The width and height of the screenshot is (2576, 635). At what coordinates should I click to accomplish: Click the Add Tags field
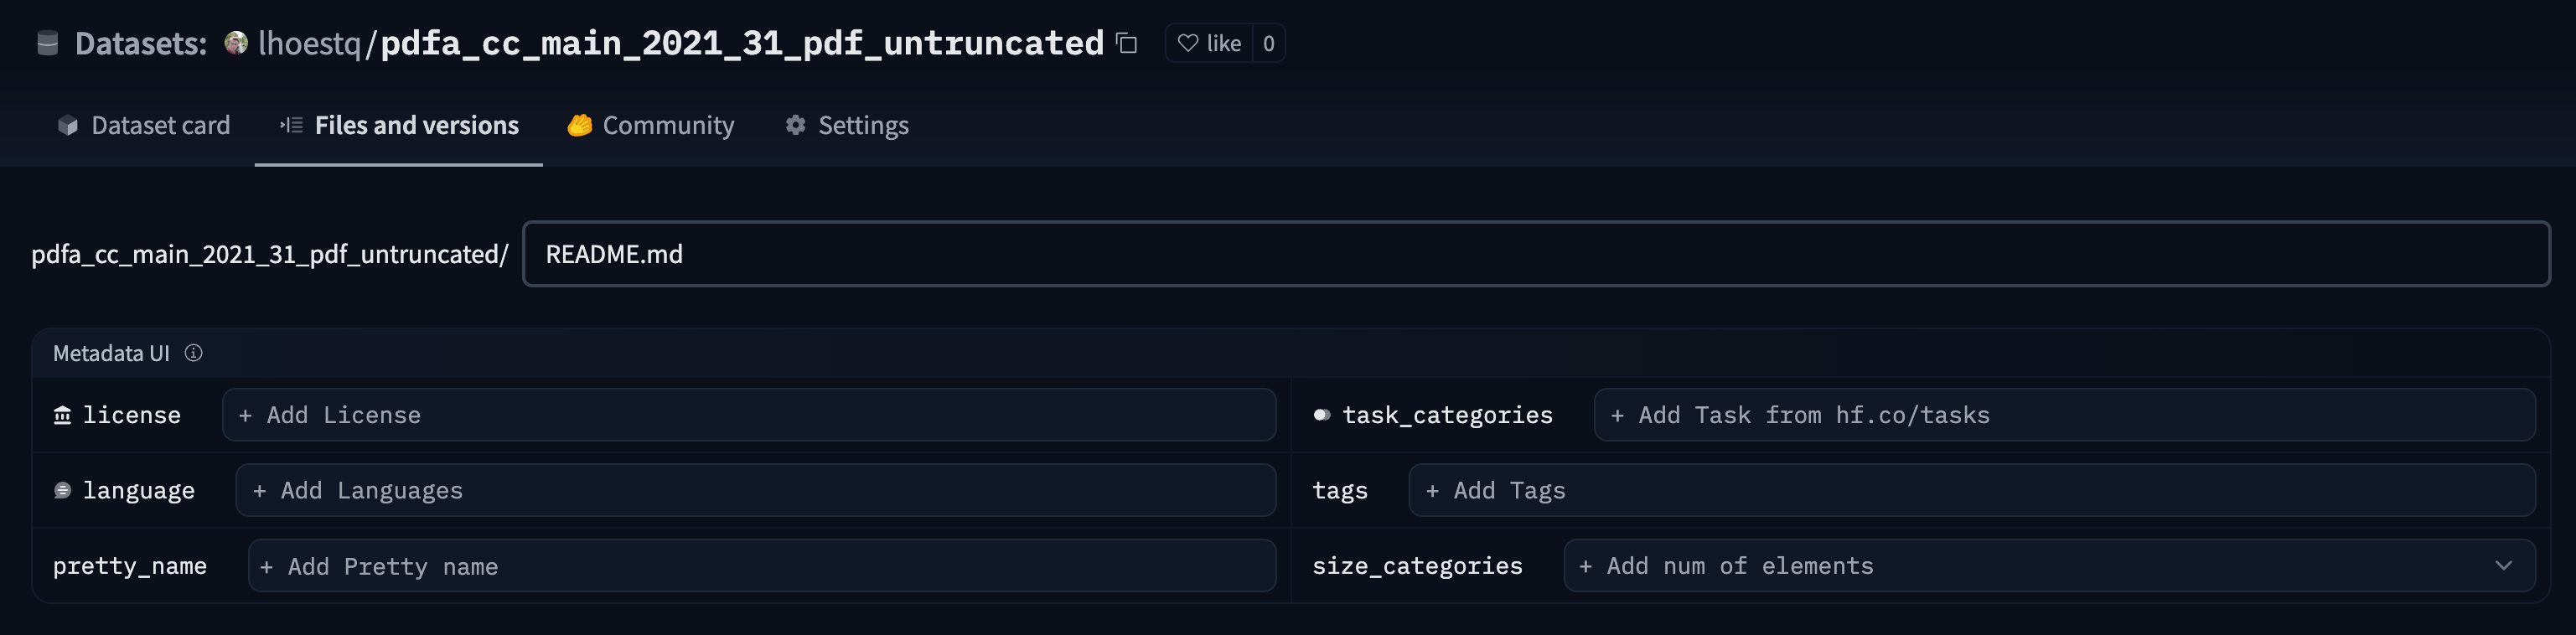coord(1971,490)
